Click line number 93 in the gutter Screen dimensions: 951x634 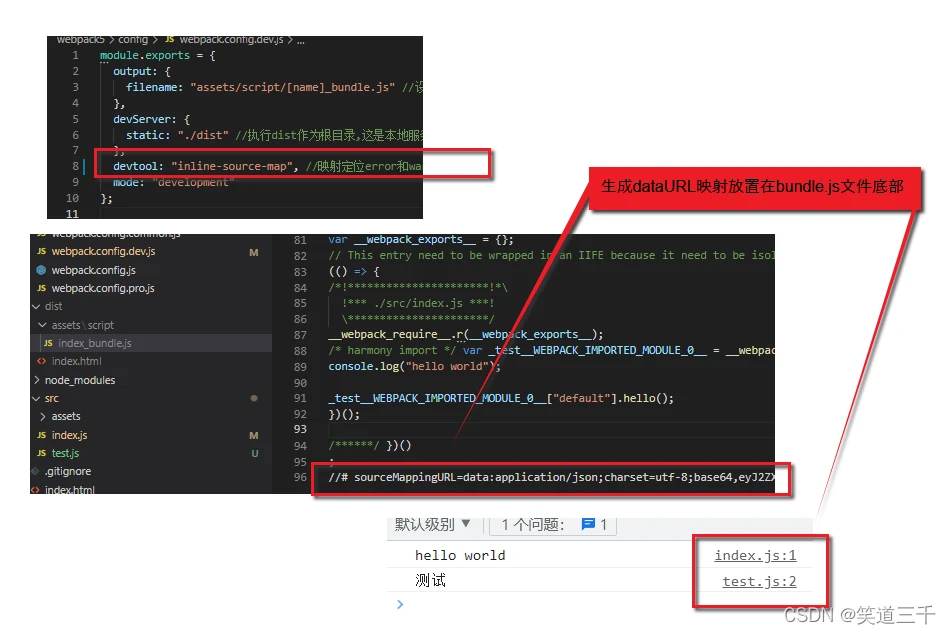(x=300, y=429)
